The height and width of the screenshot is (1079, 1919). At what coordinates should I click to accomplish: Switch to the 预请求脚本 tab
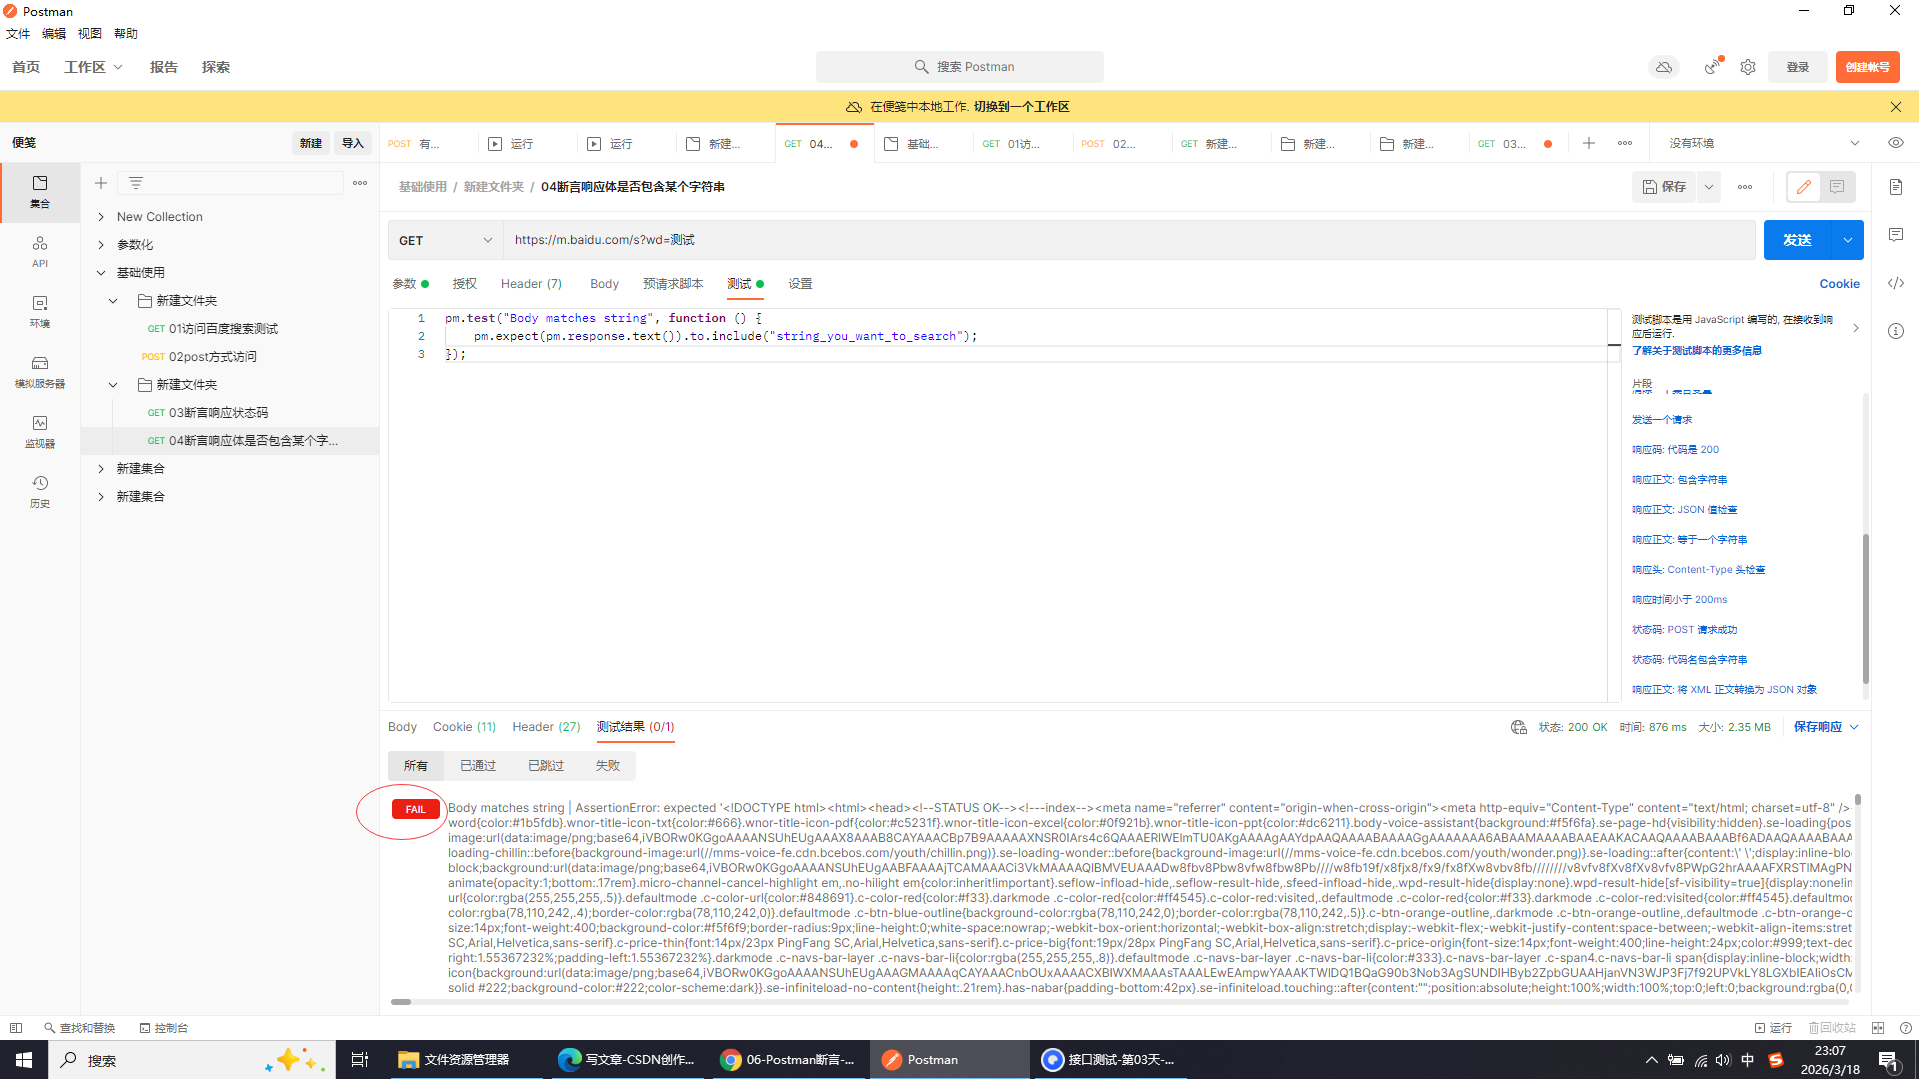673,284
